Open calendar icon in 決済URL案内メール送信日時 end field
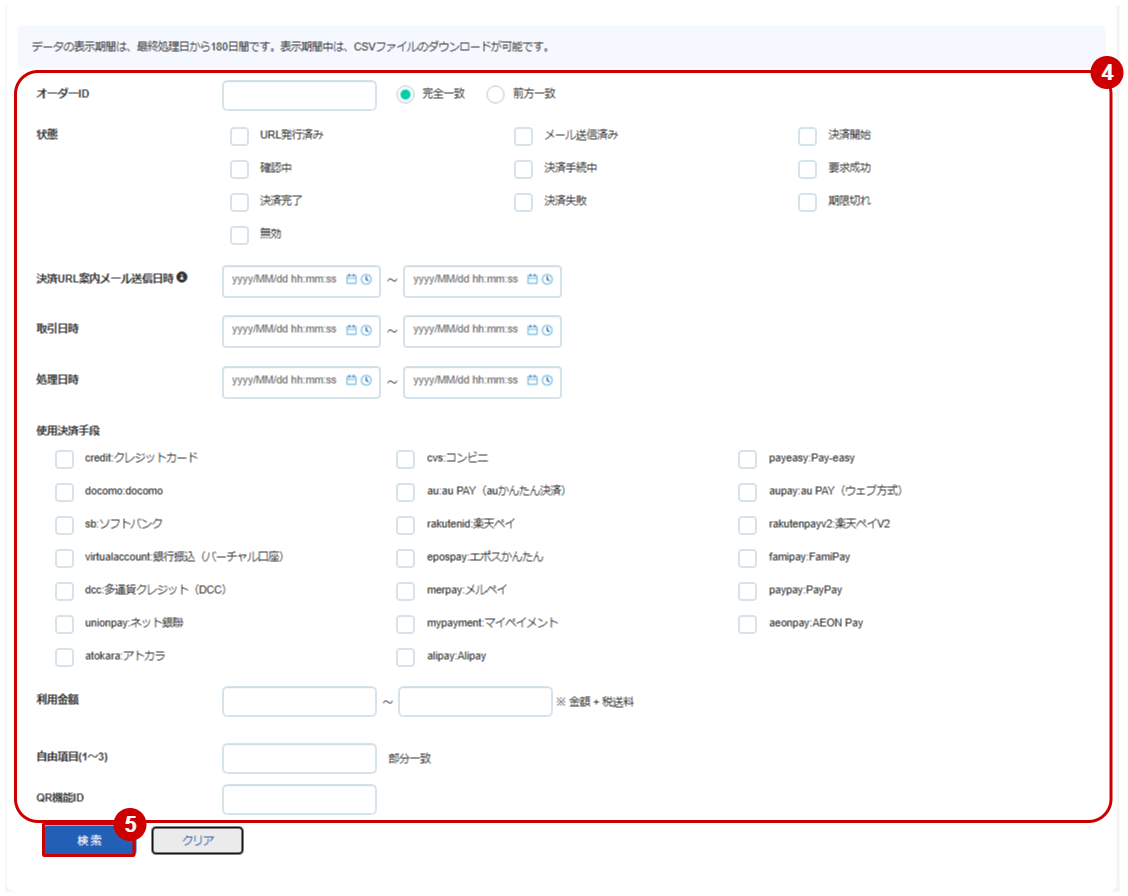 point(532,279)
